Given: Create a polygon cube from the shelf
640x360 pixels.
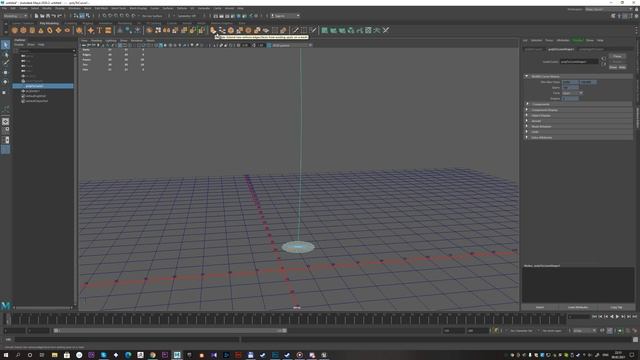Looking at the screenshot, I should click(23, 30).
